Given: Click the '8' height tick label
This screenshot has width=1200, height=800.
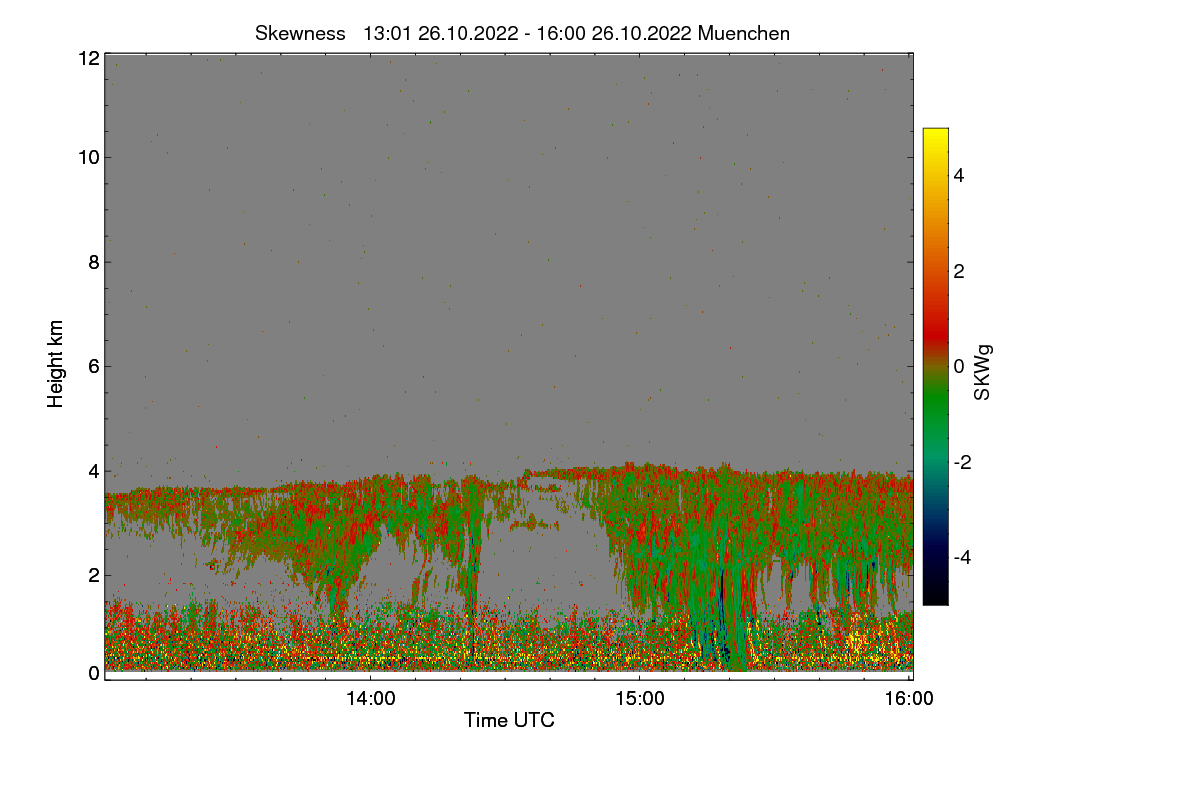Looking at the screenshot, I should point(93,263).
